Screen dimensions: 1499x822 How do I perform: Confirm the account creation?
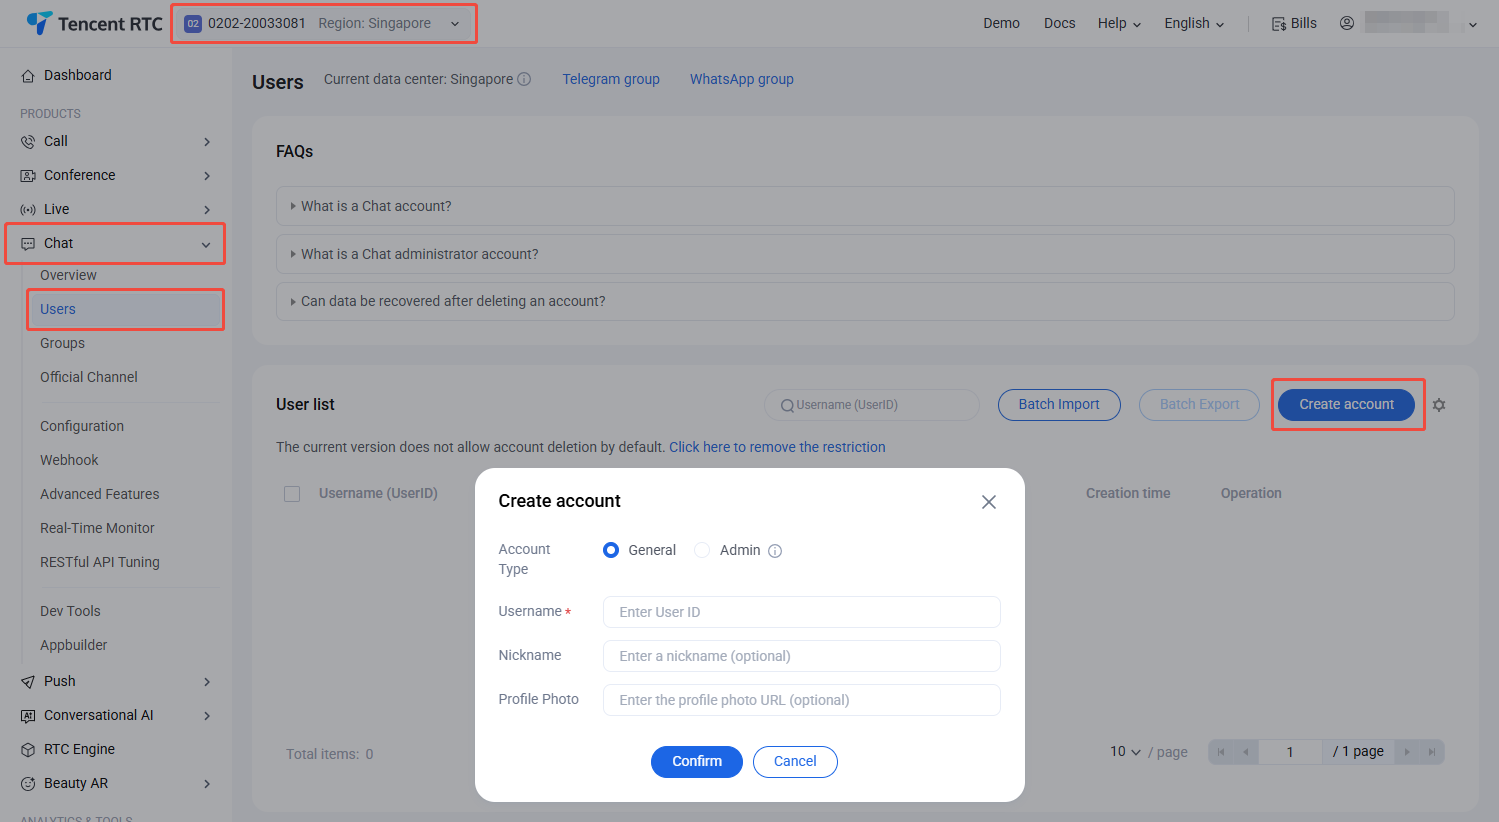(x=697, y=761)
